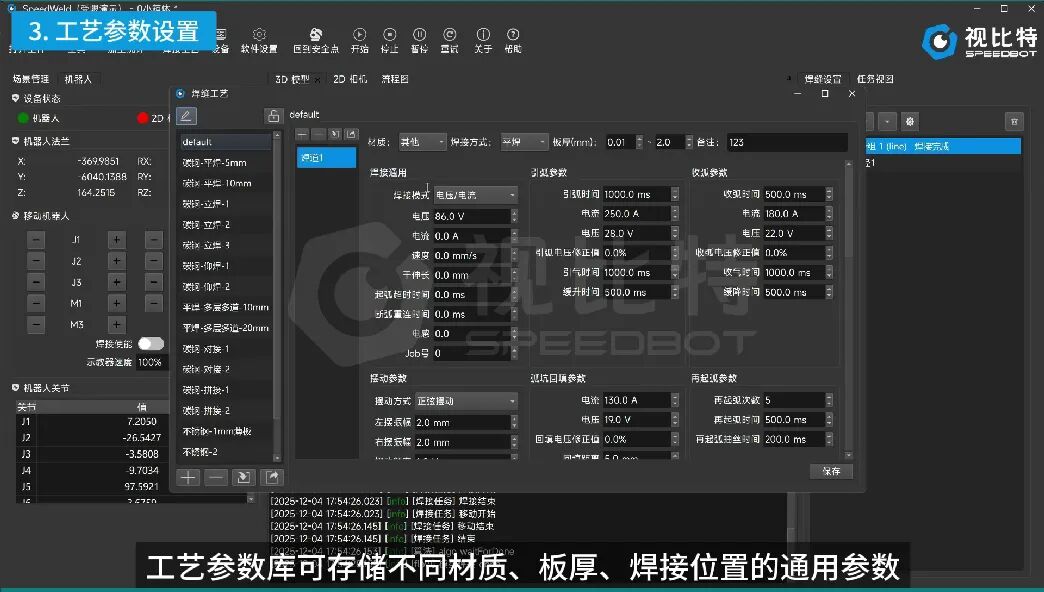Open the 2D 相机 tab

[x=350, y=79]
